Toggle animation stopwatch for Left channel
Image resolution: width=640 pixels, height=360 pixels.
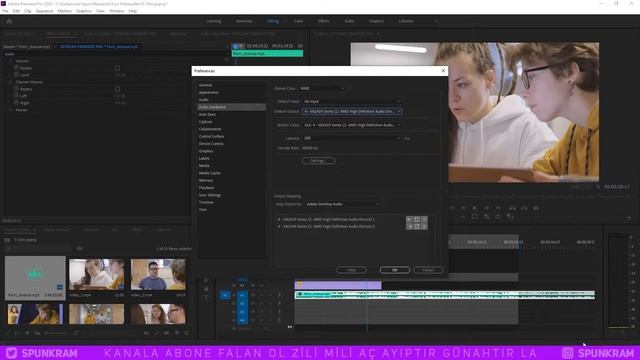click(16, 96)
